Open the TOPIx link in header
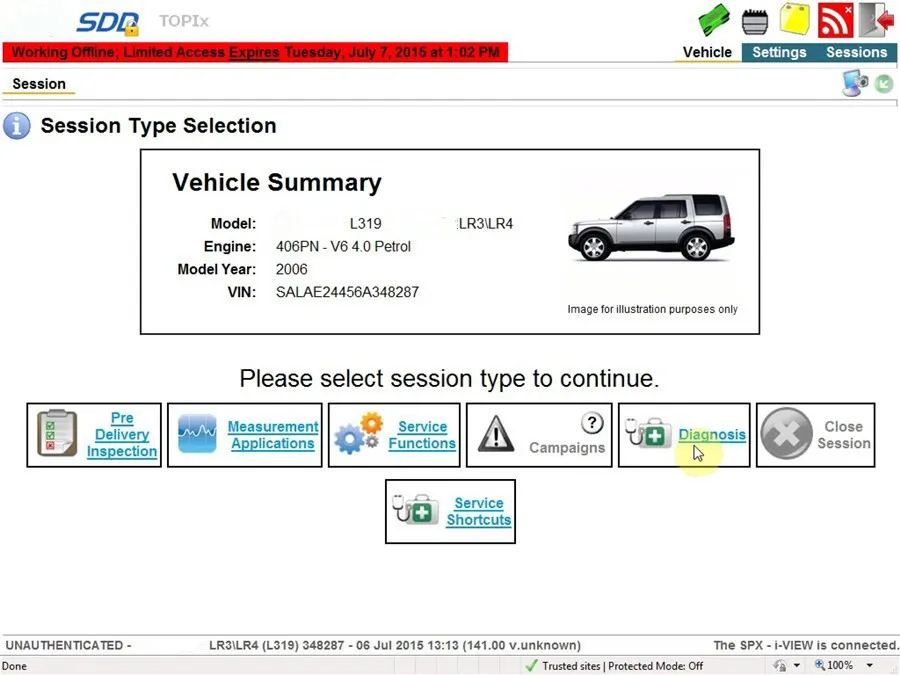 point(184,21)
